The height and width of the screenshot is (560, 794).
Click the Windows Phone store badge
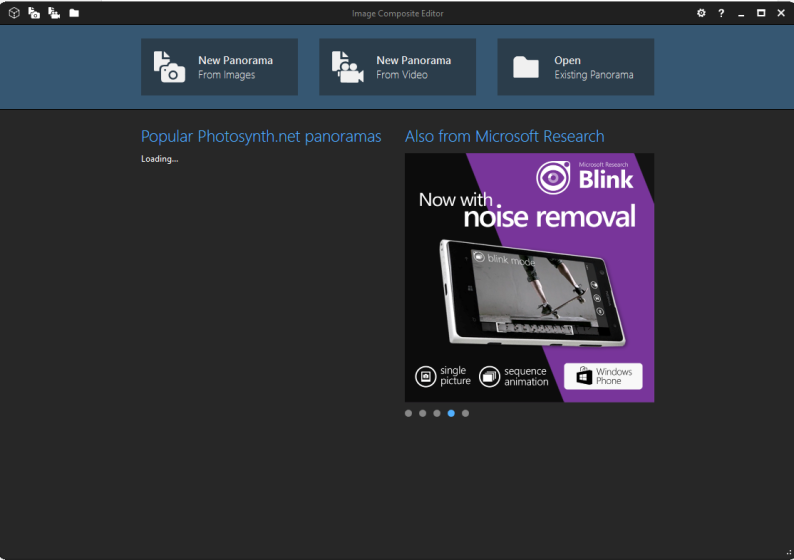pyautogui.click(x=603, y=376)
